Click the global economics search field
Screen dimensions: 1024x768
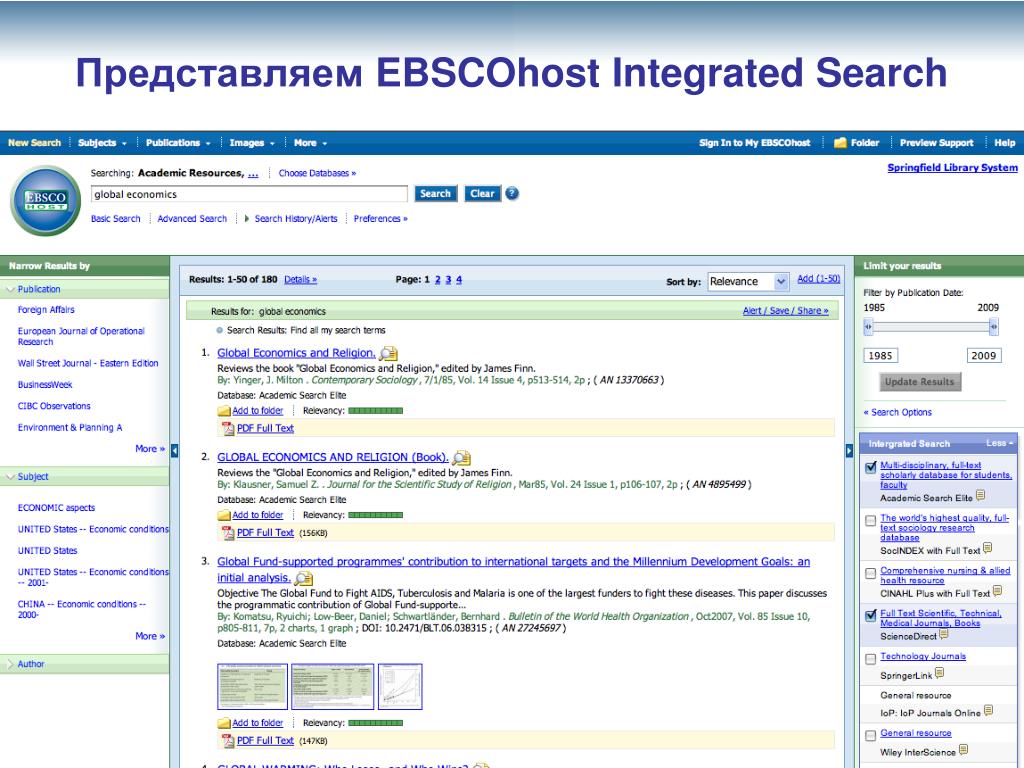249,194
